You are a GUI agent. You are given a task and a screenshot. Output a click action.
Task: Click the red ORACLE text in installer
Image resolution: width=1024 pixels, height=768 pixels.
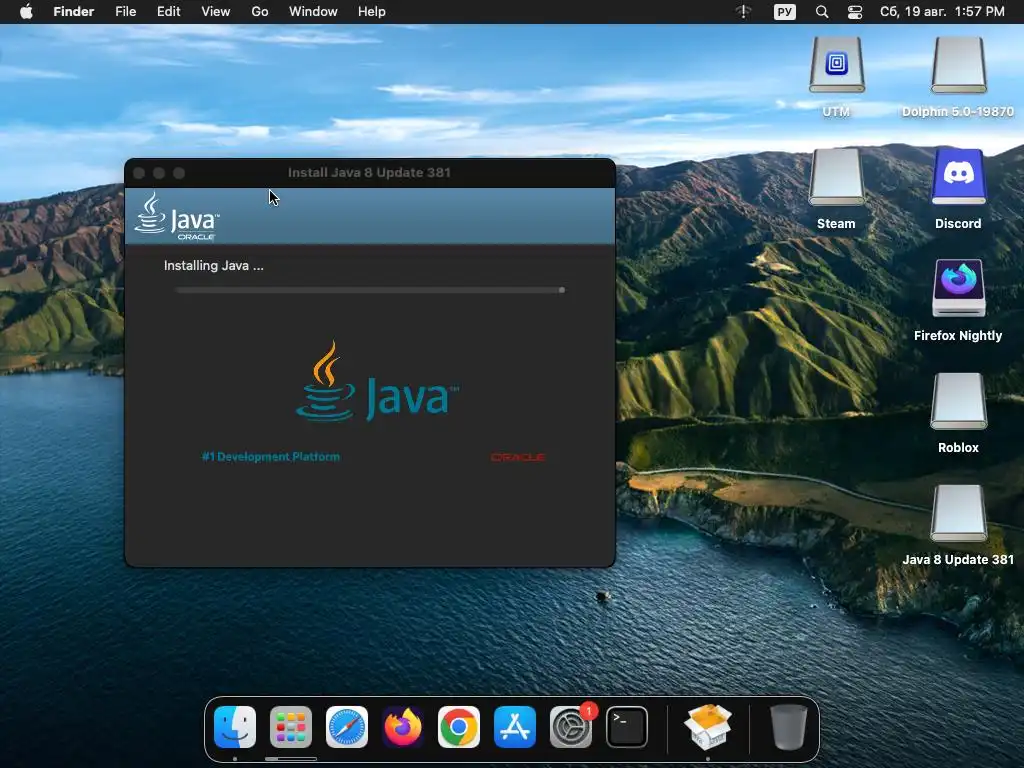(x=518, y=457)
